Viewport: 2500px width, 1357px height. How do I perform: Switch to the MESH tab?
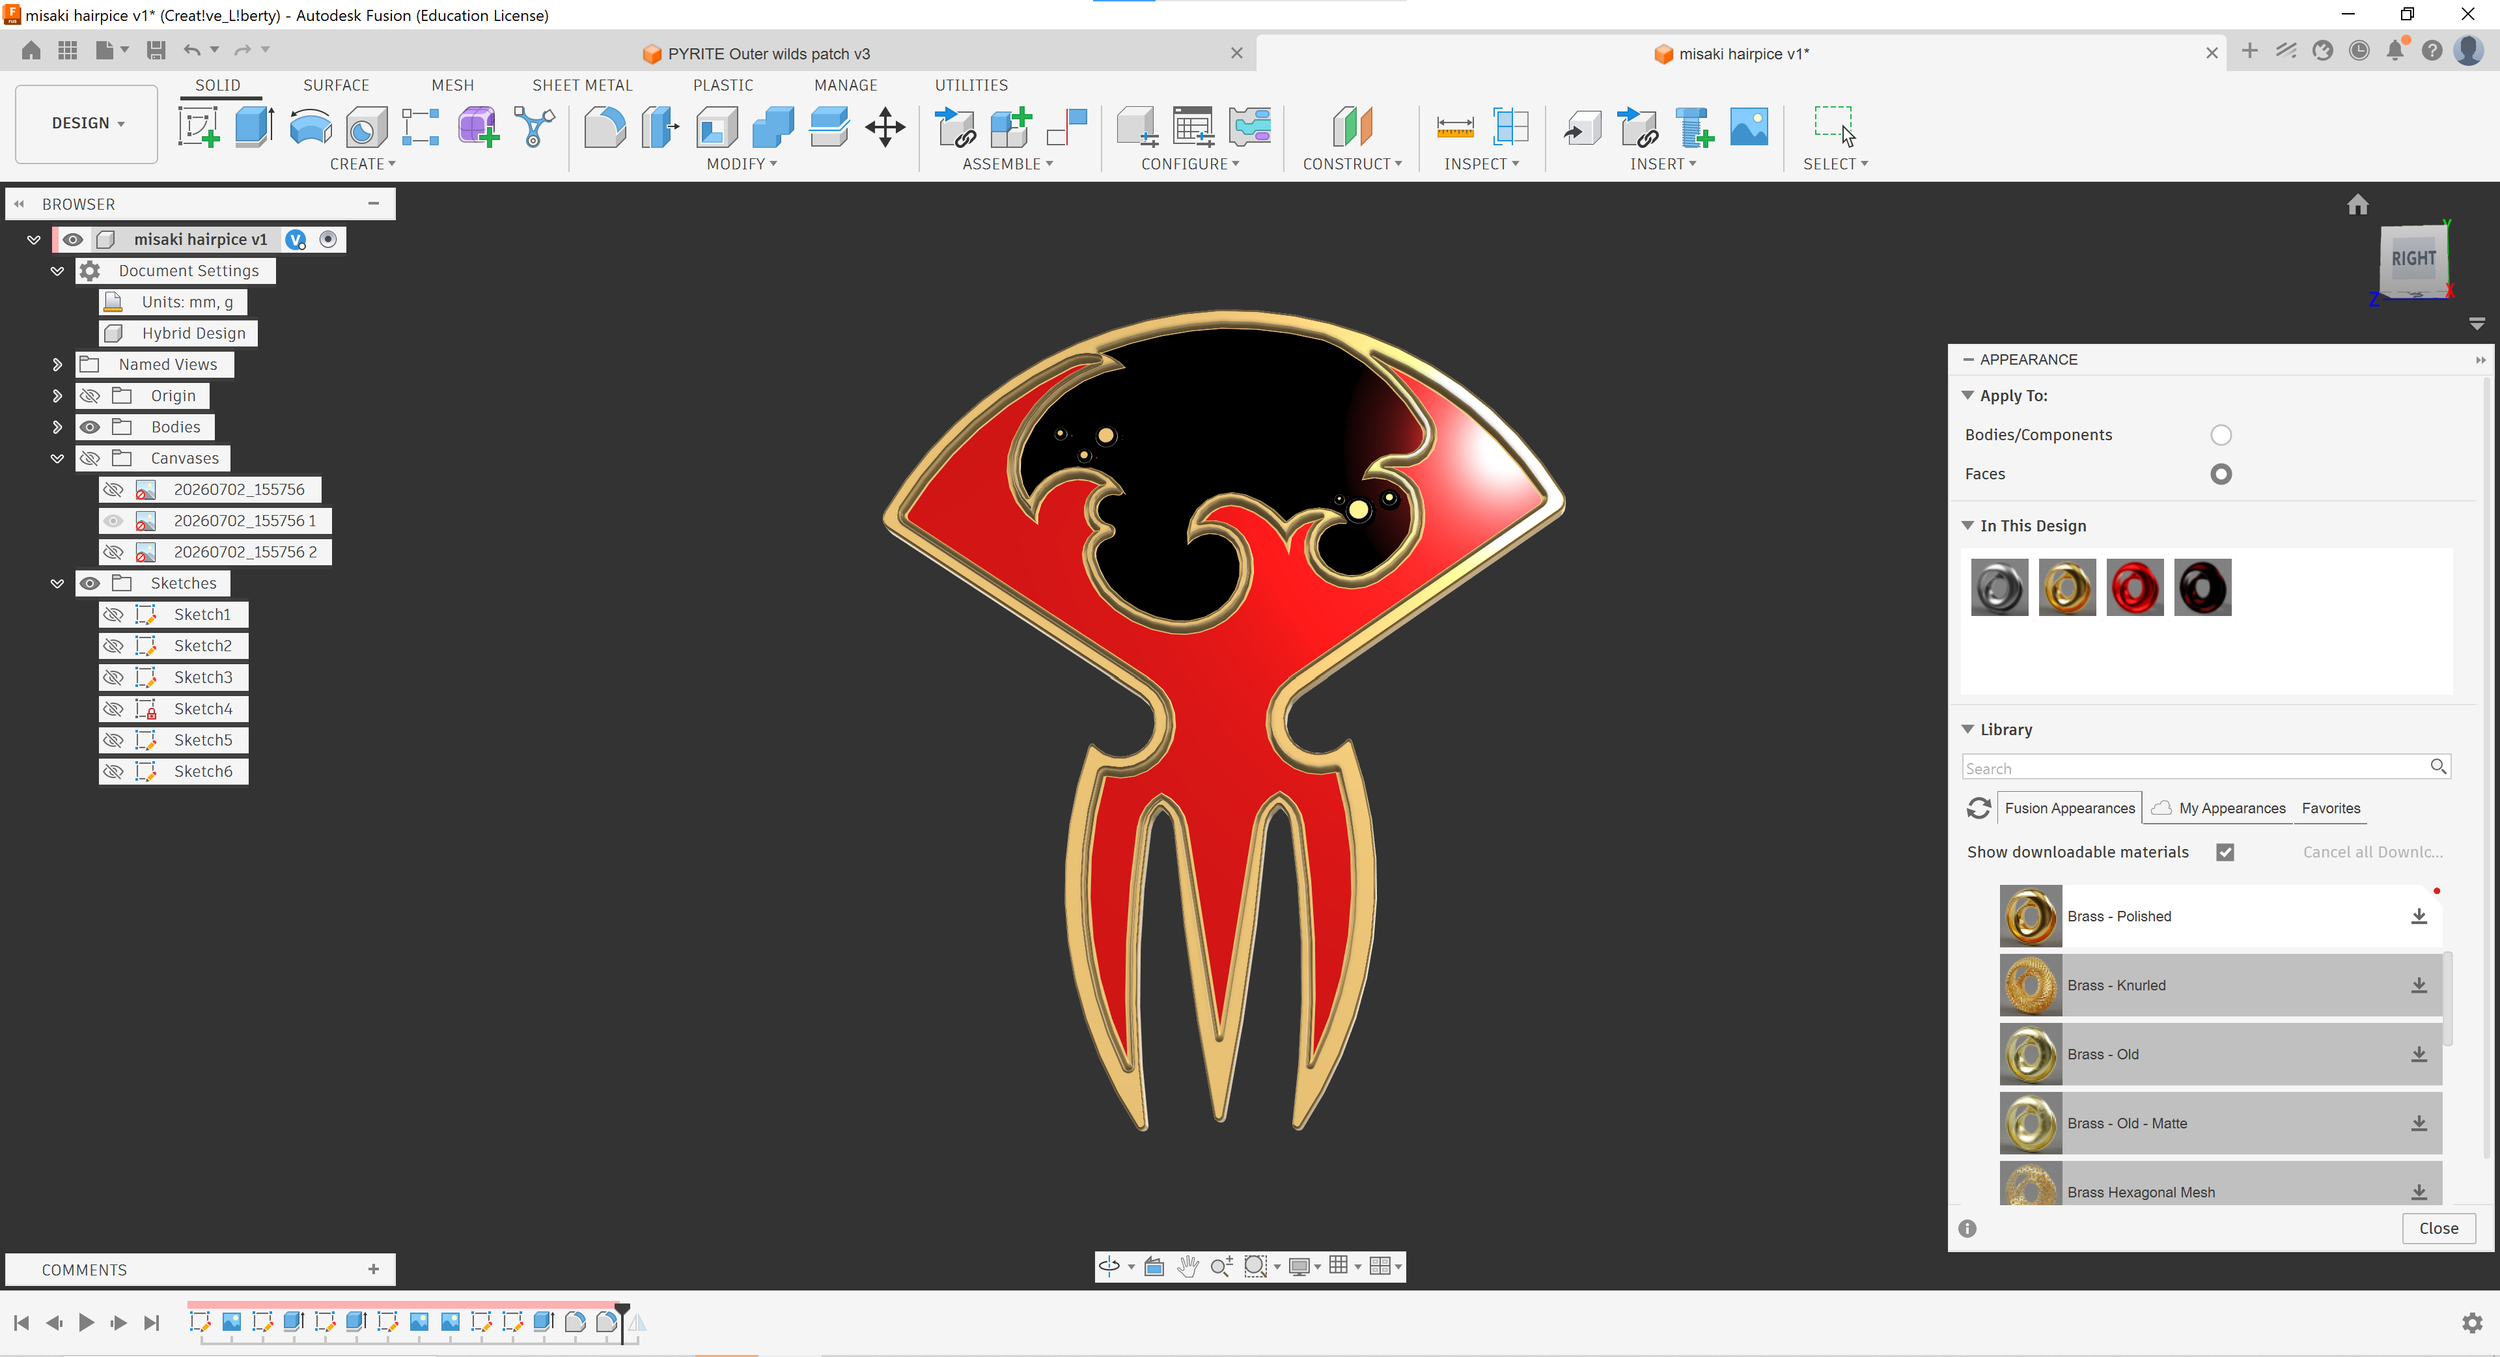(x=453, y=85)
